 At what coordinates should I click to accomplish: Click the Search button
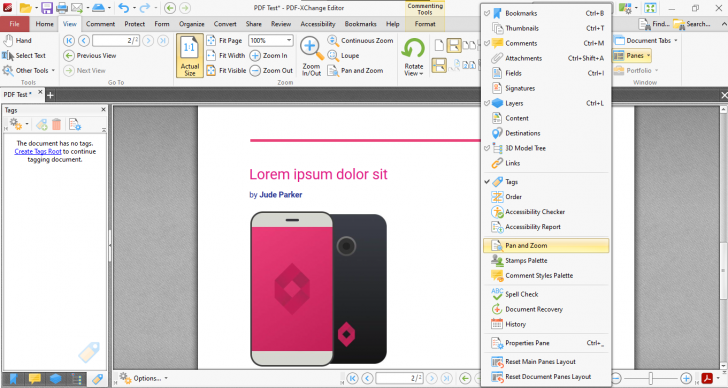pyautogui.click(x=692, y=24)
